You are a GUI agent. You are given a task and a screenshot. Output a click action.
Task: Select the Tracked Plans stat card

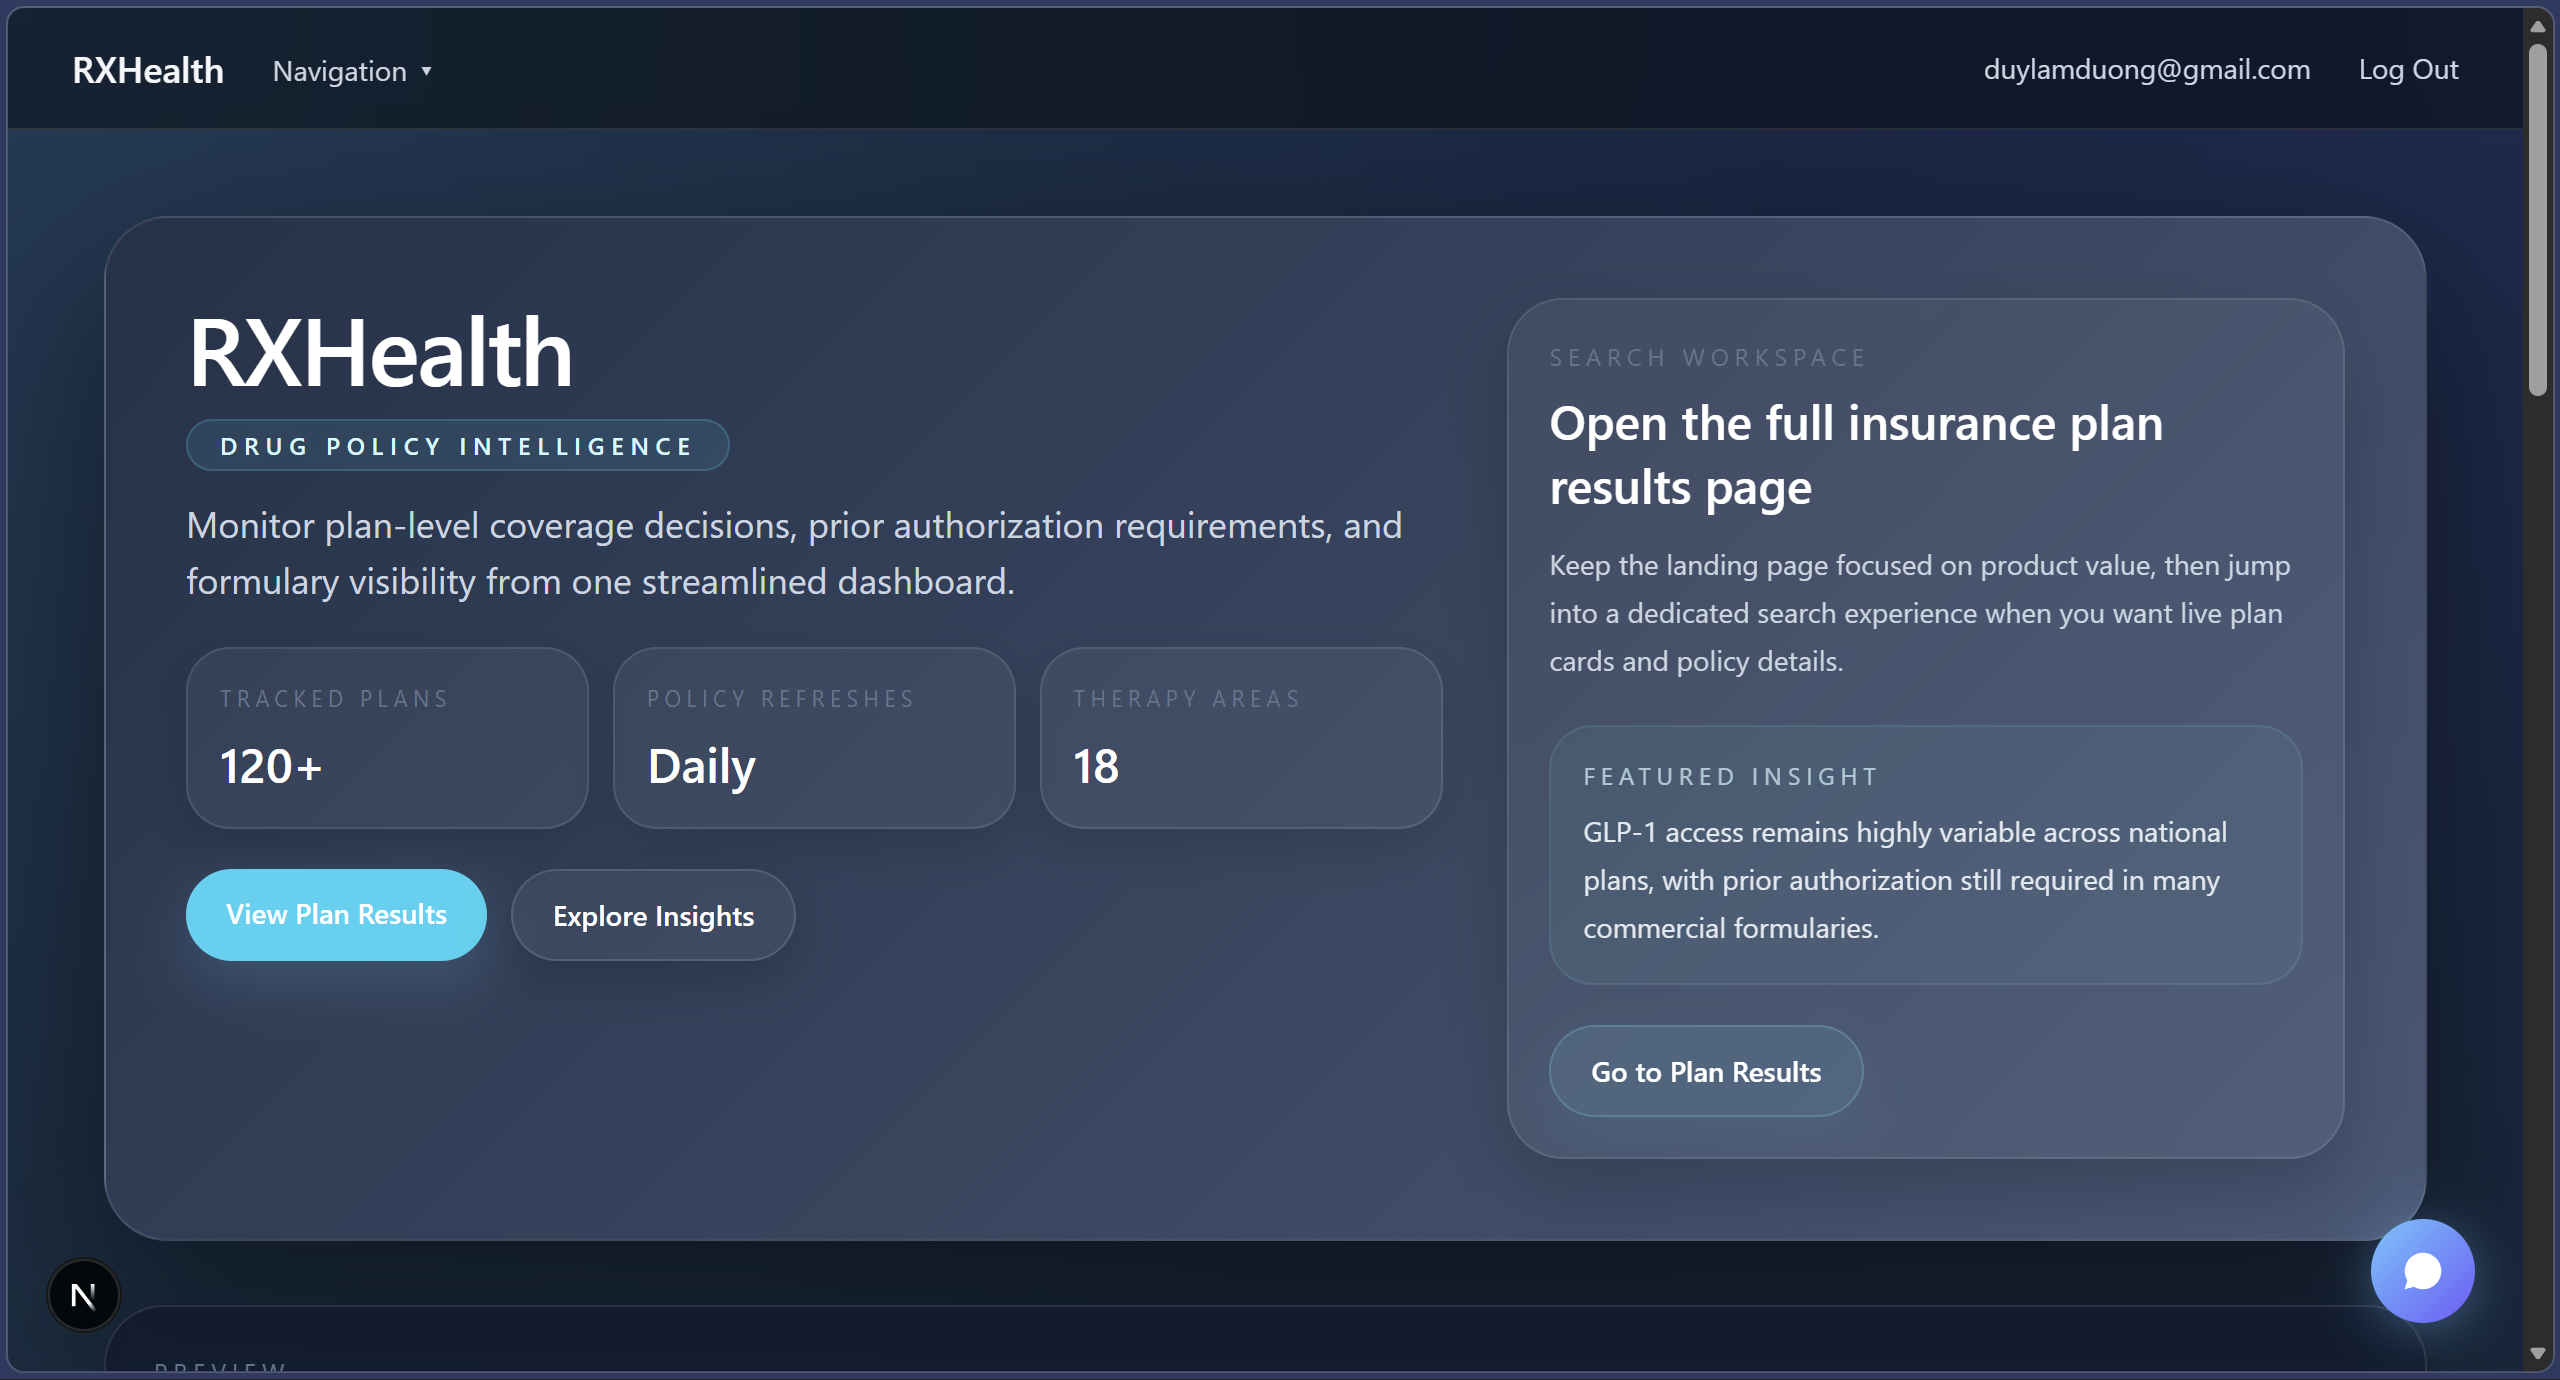(387, 738)
